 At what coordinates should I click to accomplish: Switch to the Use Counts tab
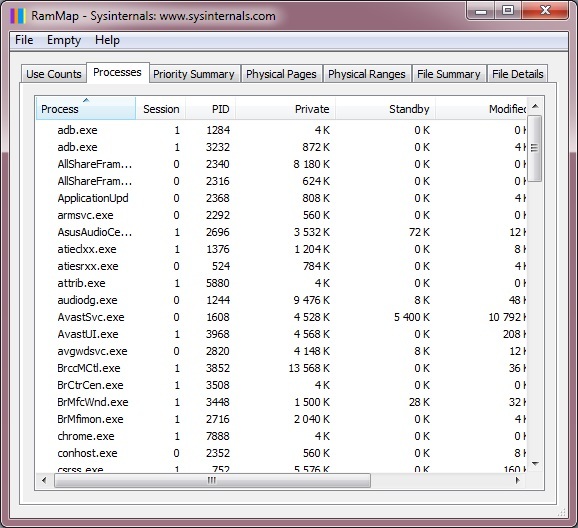(53, 74)
